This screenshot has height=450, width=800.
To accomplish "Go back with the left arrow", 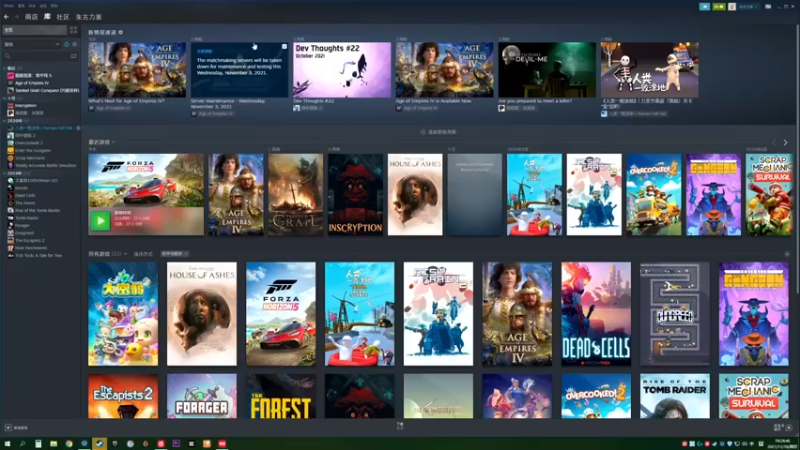I will point(7,17).
